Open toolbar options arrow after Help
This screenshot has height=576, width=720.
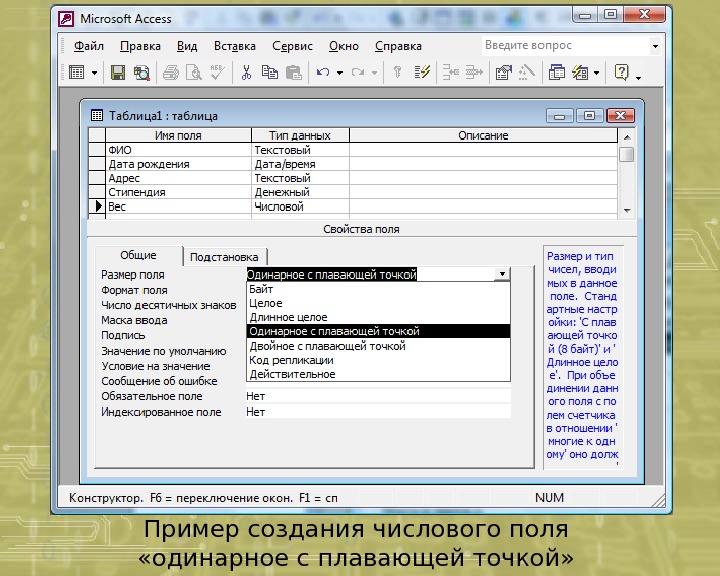click(x=638, y=77)
